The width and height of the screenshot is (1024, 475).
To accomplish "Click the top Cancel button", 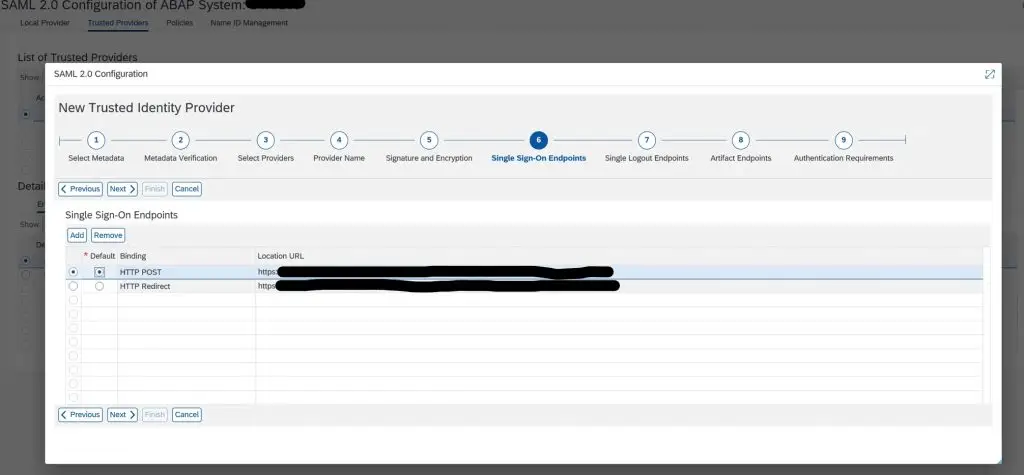I will [x=187, y=189].
